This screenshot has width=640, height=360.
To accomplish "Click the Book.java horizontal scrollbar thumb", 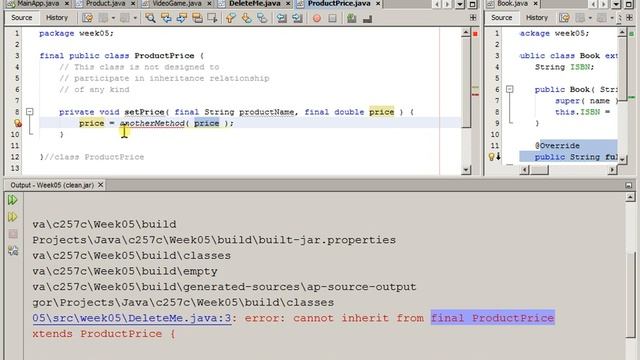I will pyautogui.click(x=540, y=170).
